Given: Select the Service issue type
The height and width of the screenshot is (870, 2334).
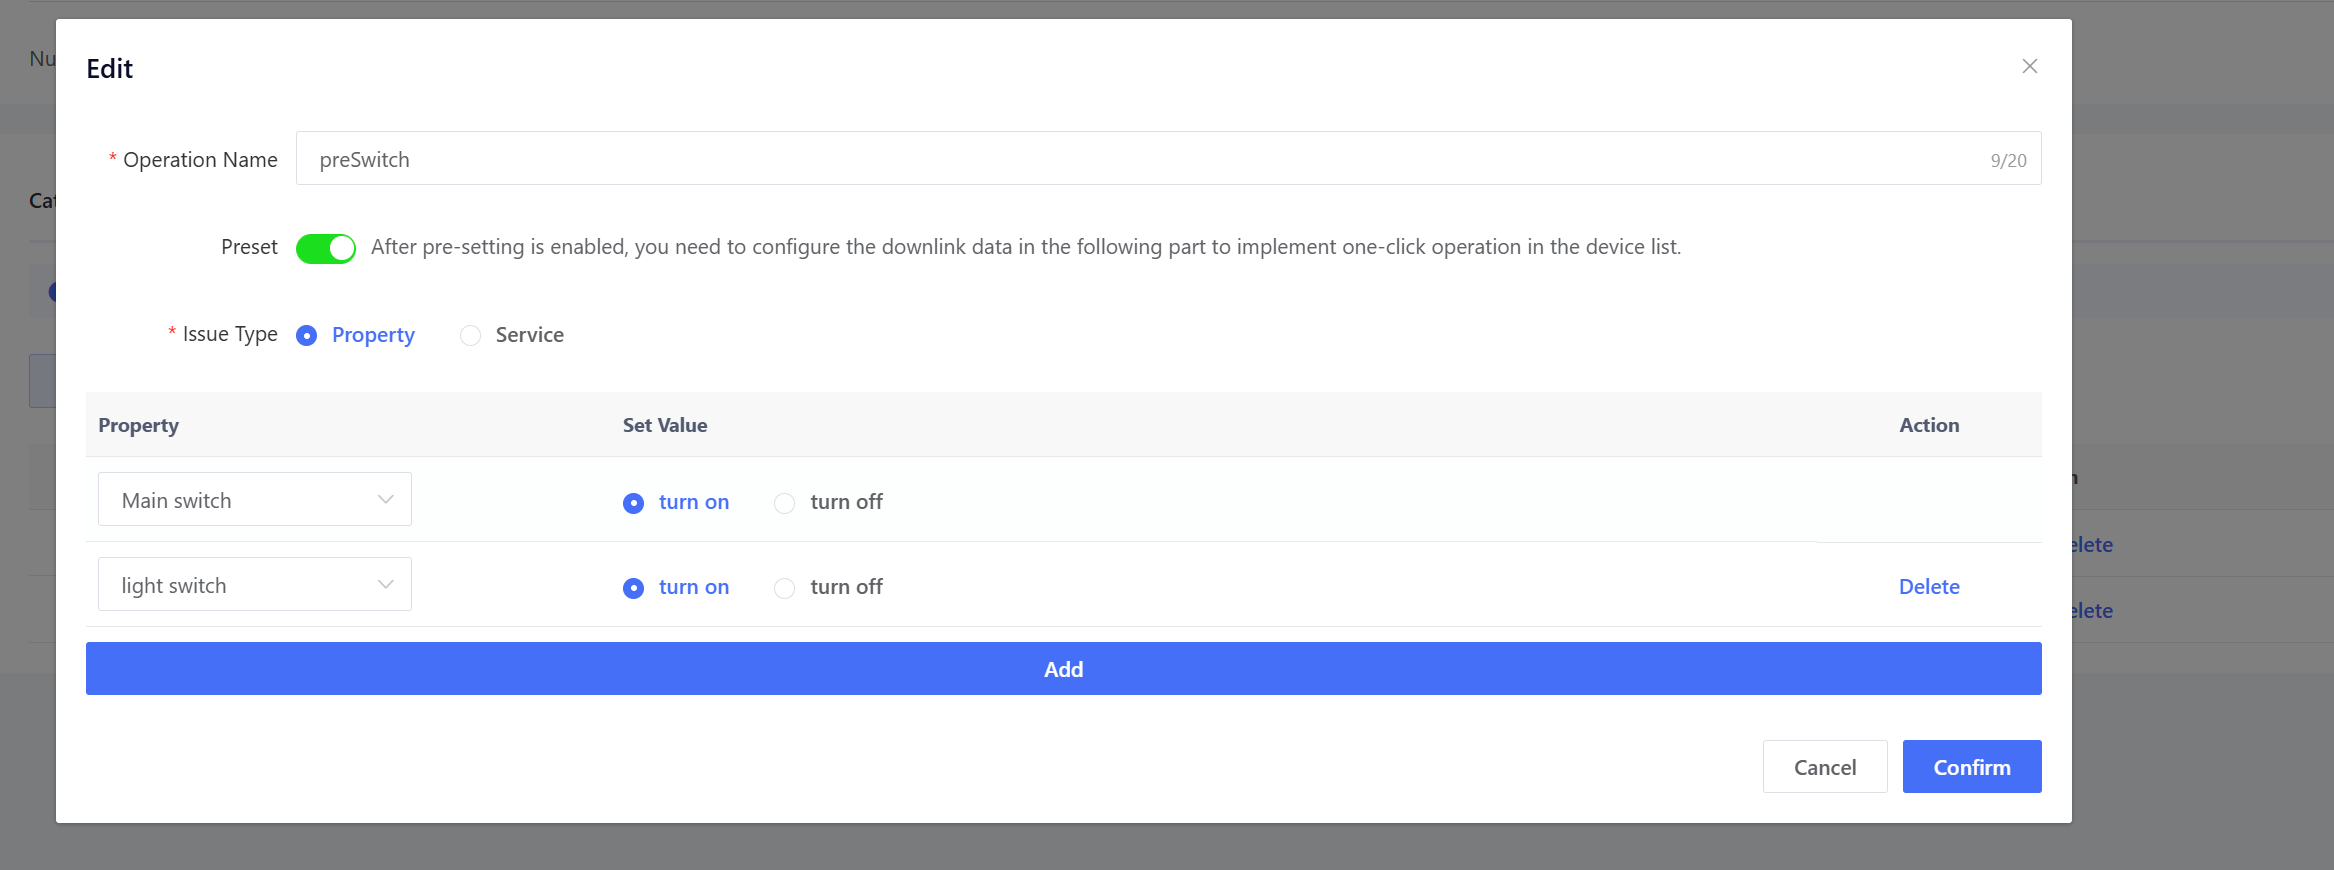Looking at the screenshot, I should pos(471,336).
